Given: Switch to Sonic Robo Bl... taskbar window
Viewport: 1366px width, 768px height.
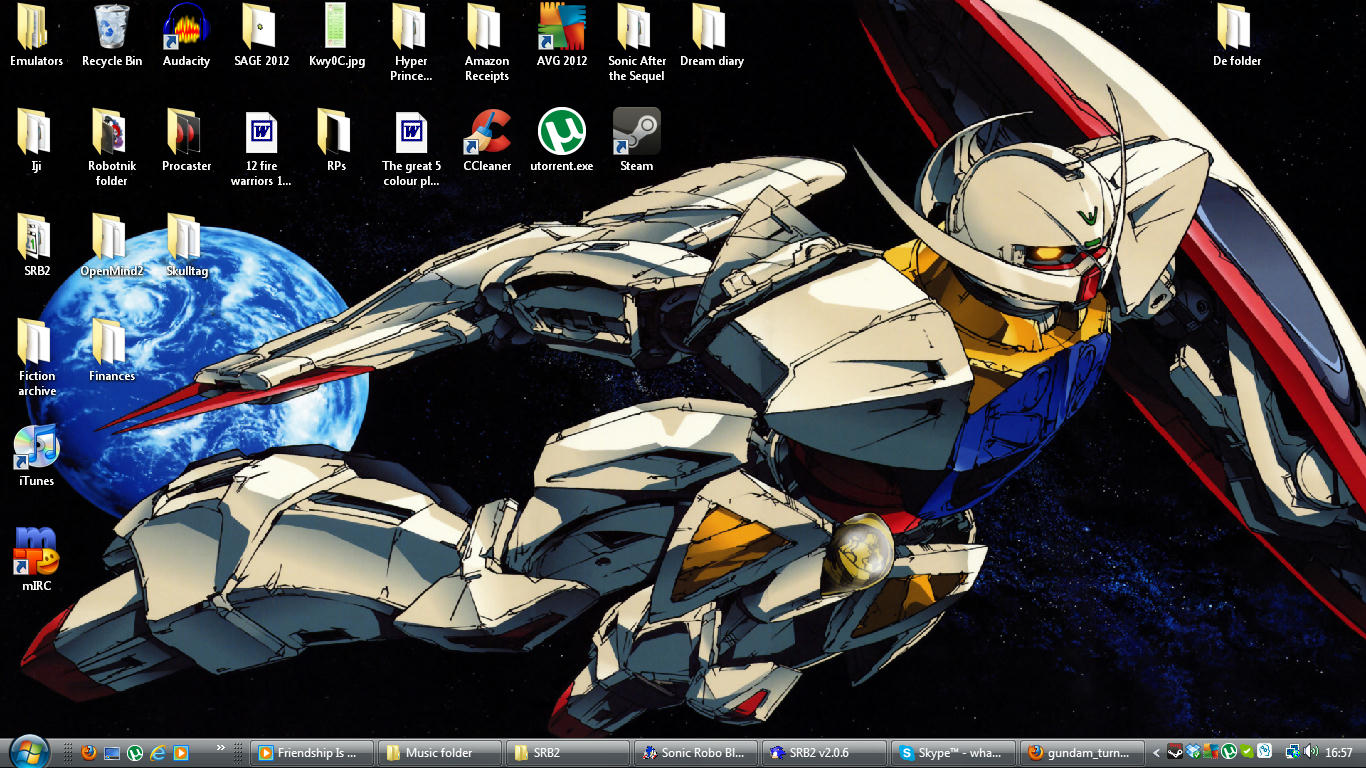Looking at the screenshot, I should click(x=696, y=752).
